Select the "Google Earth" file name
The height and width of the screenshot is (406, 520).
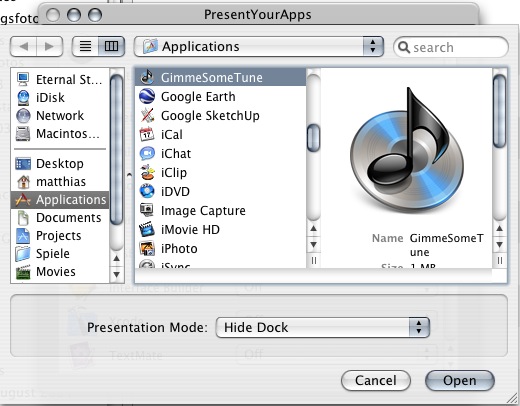click(x=198, y=97)
